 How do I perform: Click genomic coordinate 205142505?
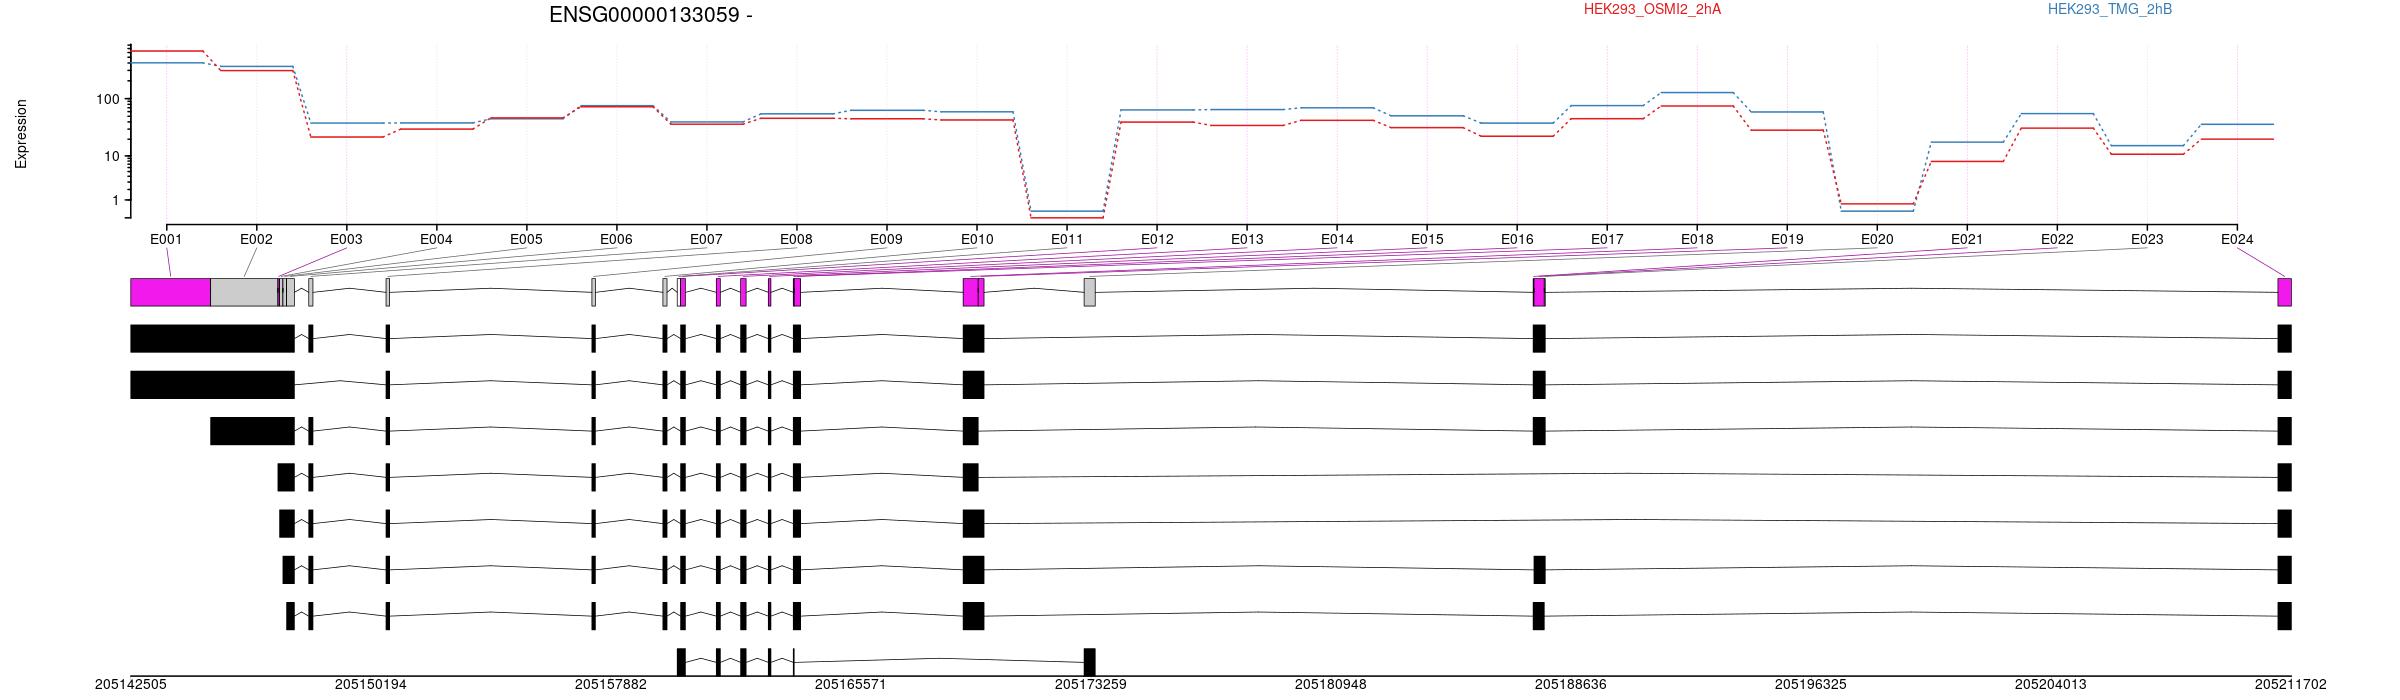(131, 685)
